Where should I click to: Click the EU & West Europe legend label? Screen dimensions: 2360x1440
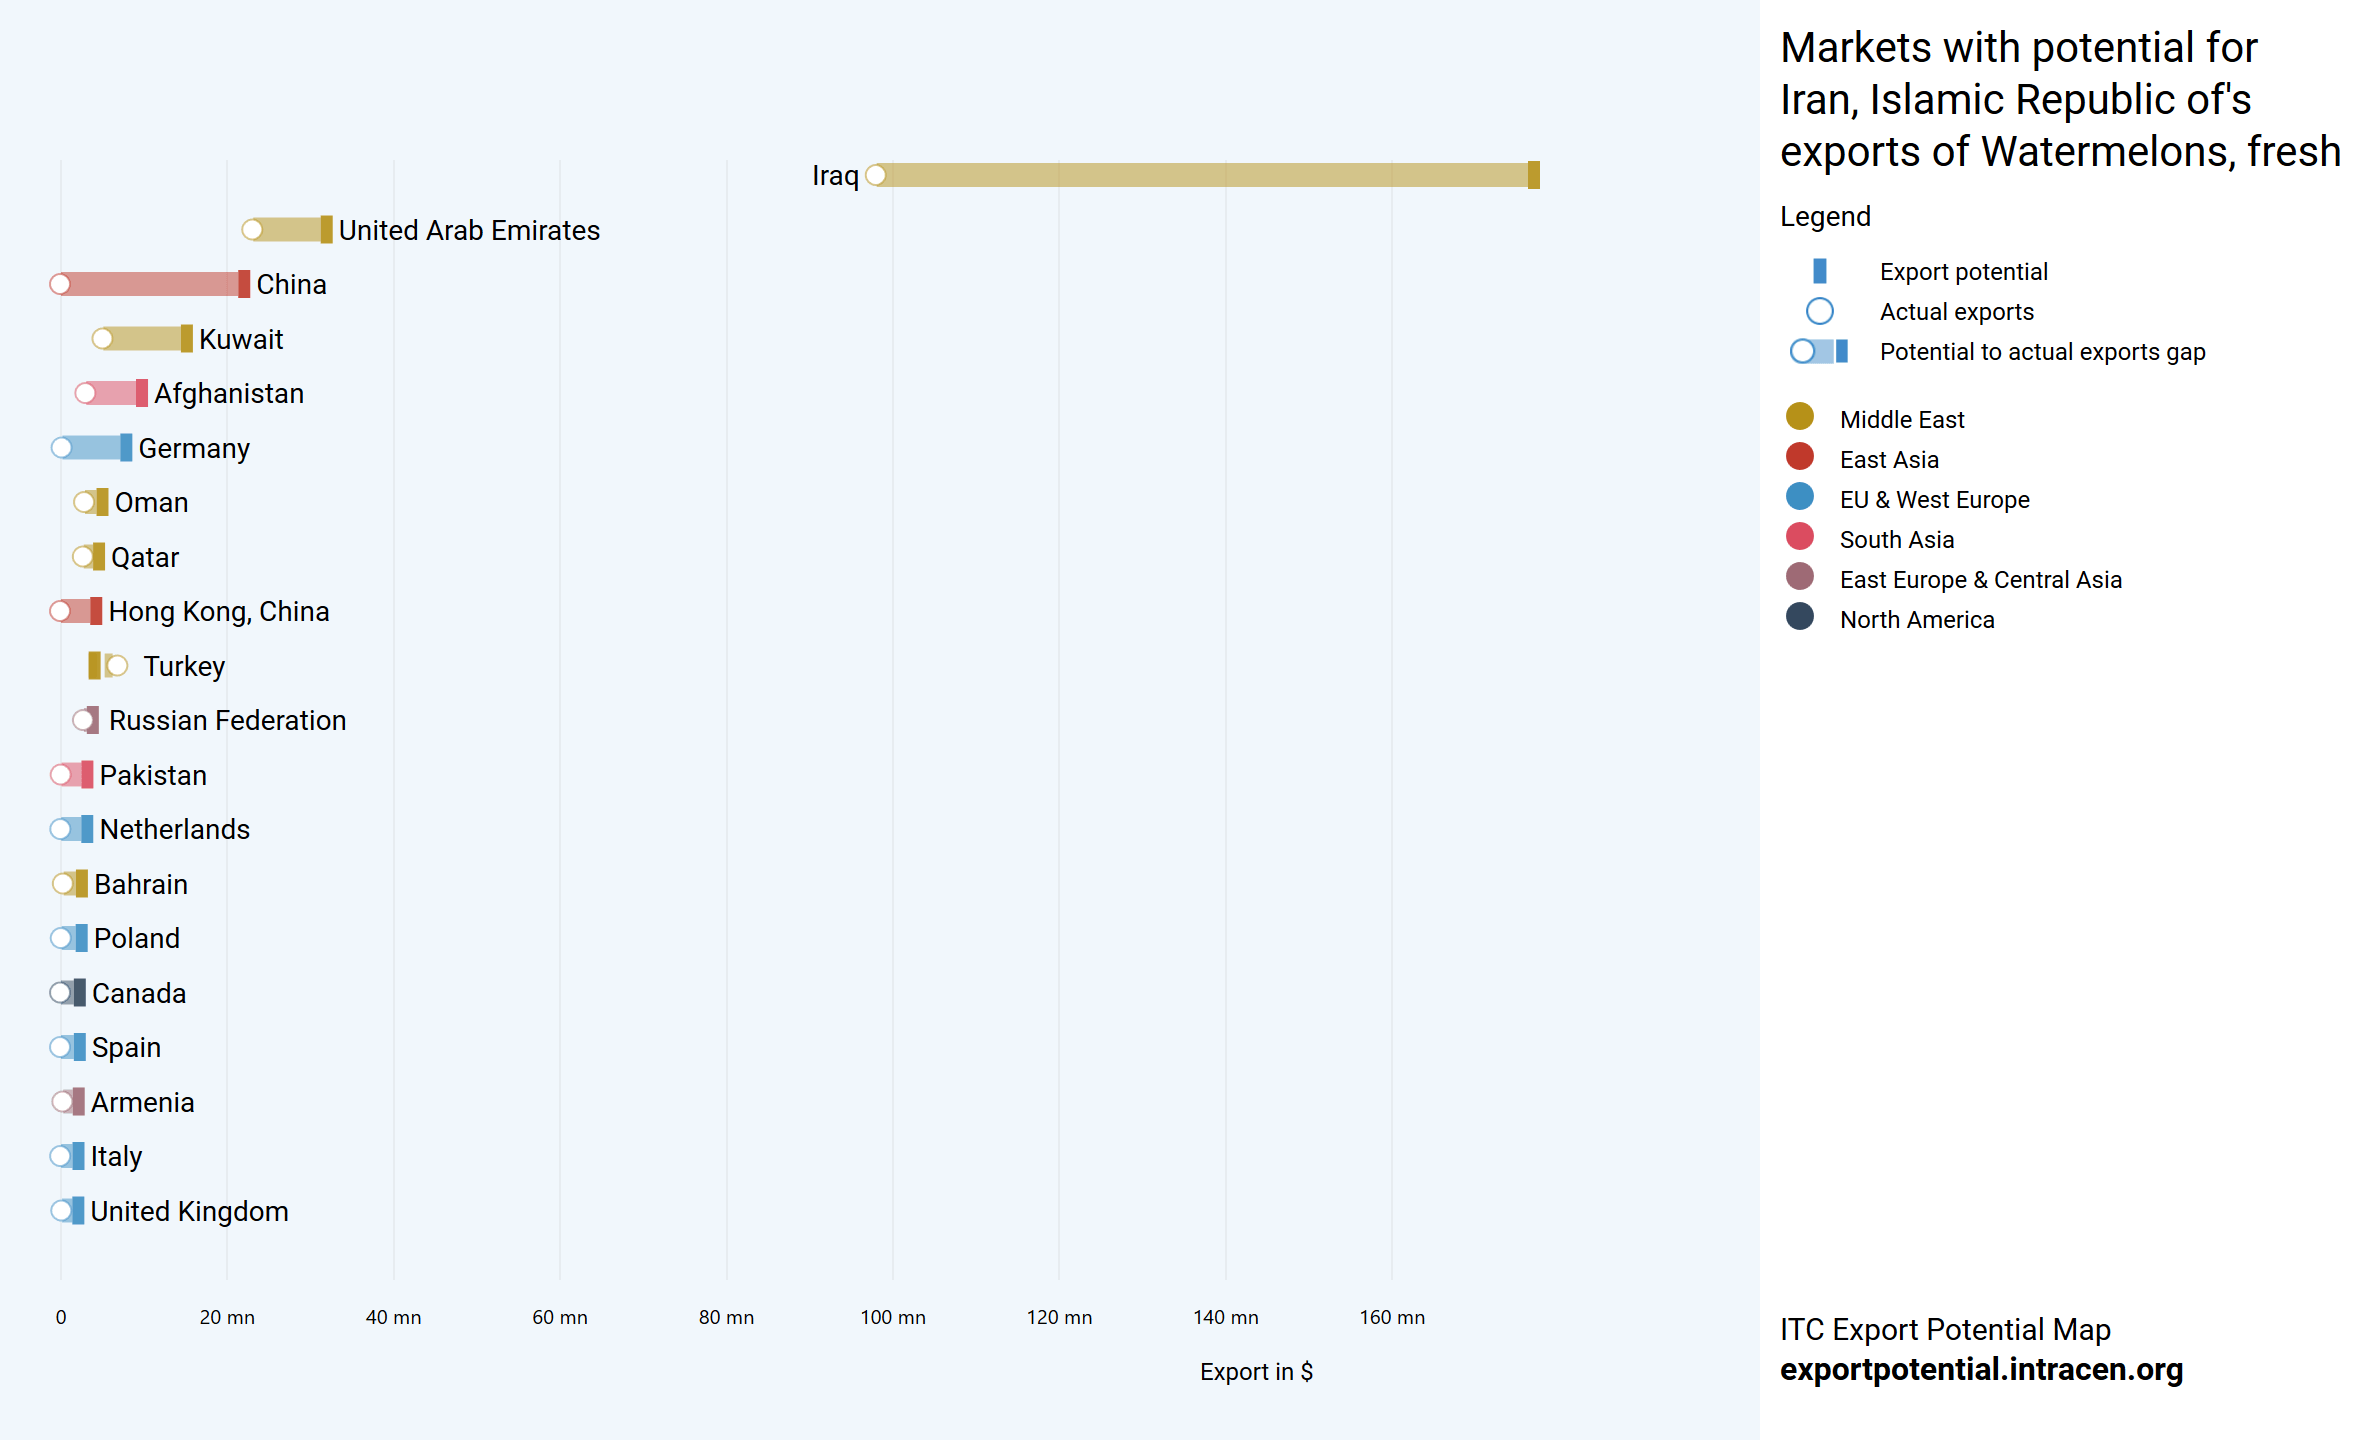pos(1934,500)
